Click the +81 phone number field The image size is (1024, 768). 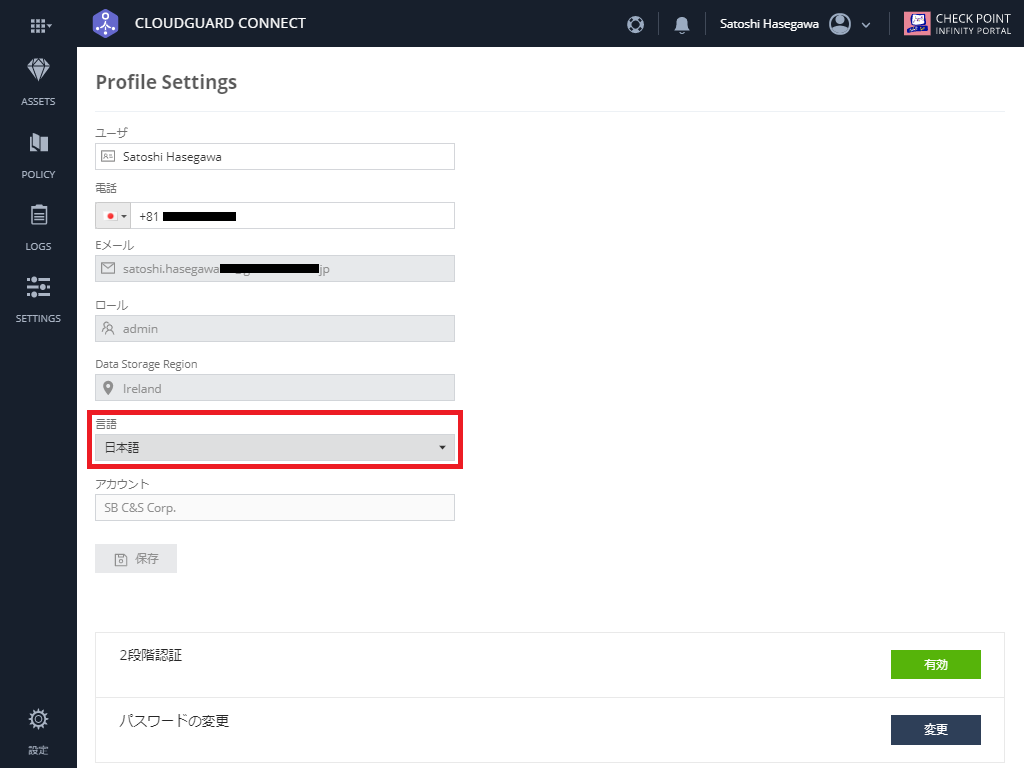point(293,216)
